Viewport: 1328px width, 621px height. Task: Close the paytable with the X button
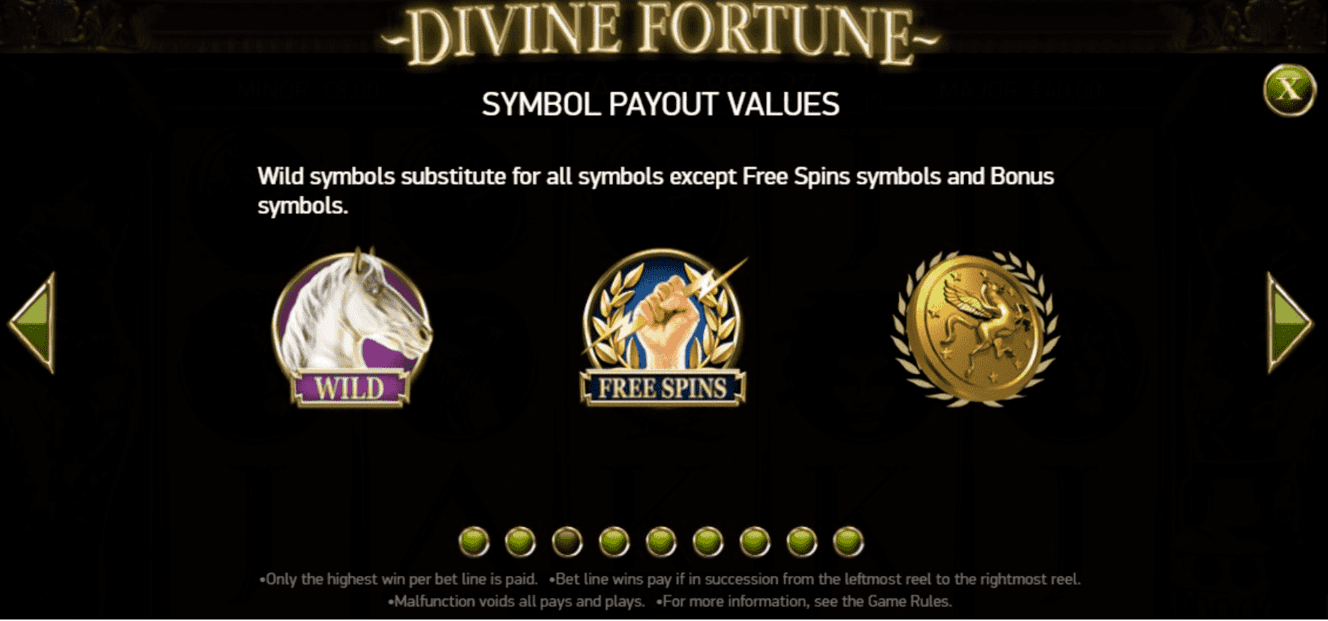coord(1290,90)
